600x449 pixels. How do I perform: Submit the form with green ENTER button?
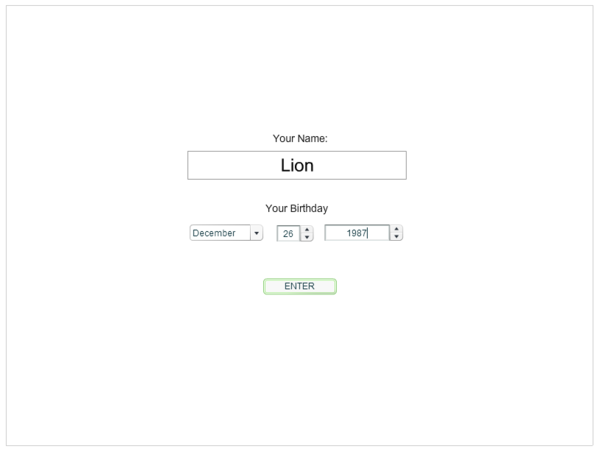pyautogui.click(x=300, y=286)
